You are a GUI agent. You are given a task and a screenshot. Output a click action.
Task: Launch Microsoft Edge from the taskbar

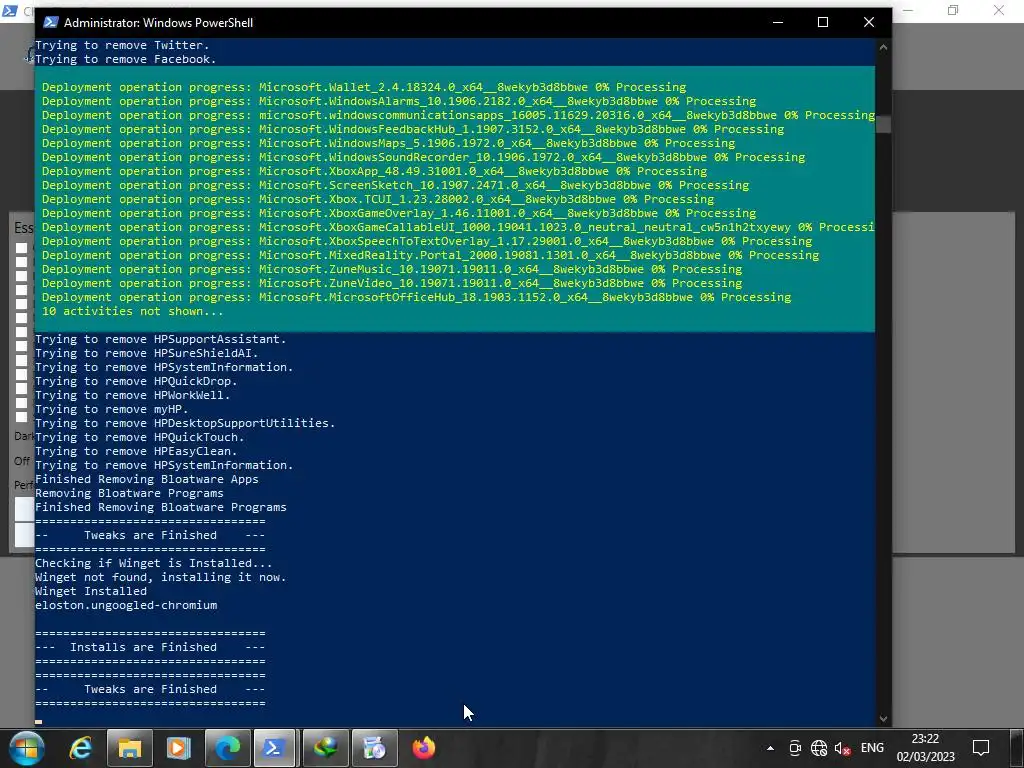[227, 748]
